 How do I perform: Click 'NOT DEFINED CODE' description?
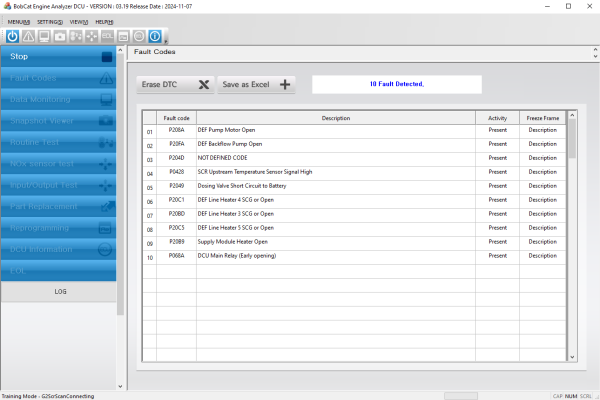pos(222,158)
